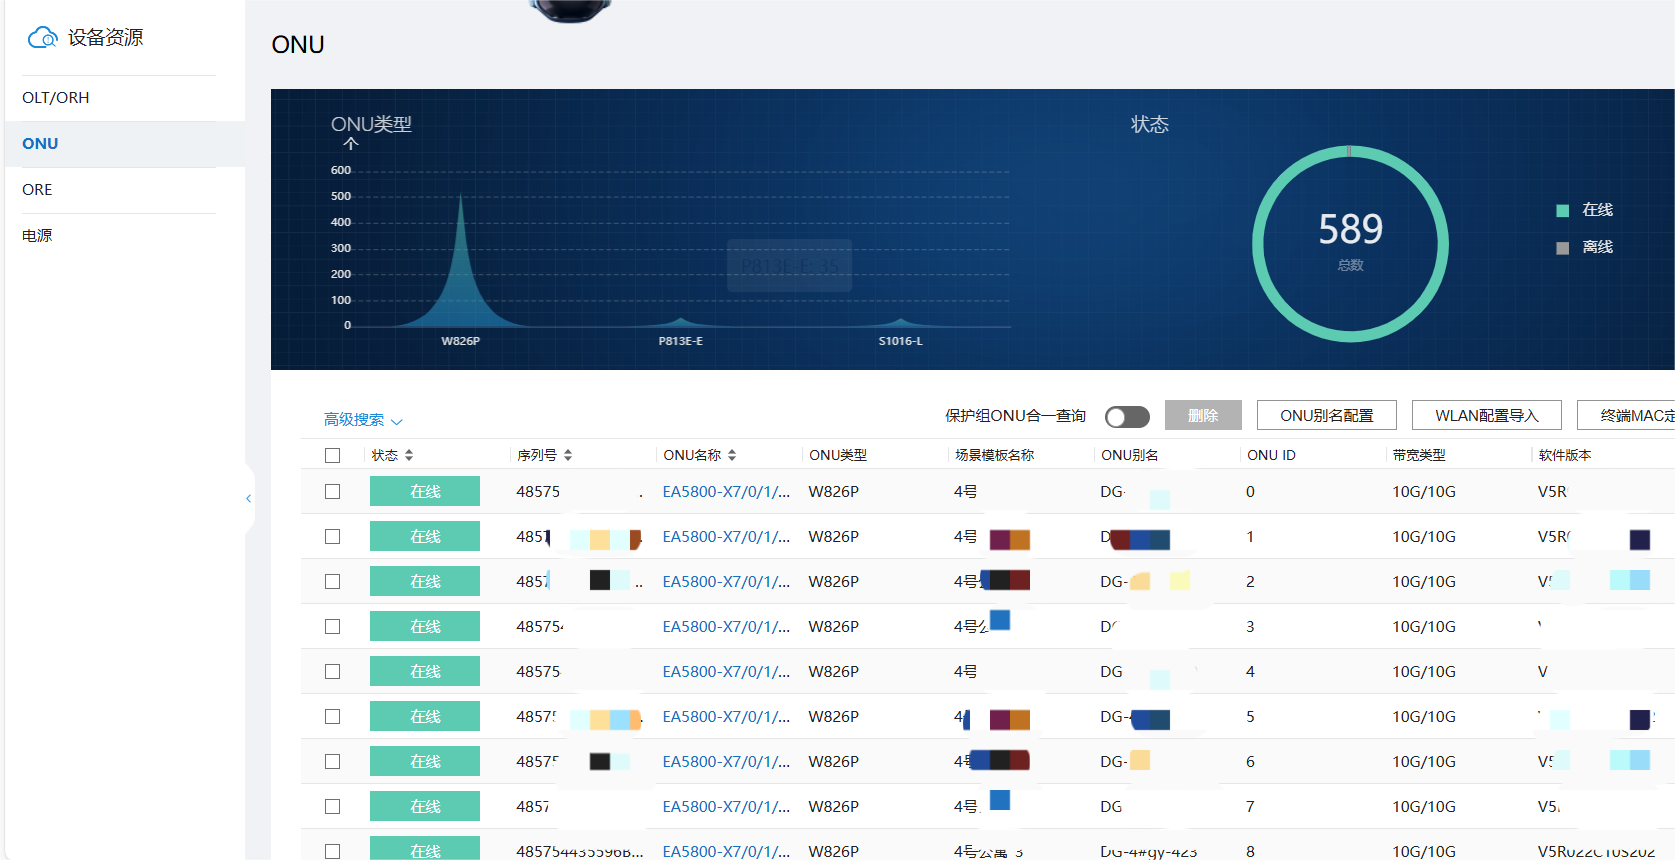Tick the checkbox for ONU ID 0 row

click(x=333, y=492)
